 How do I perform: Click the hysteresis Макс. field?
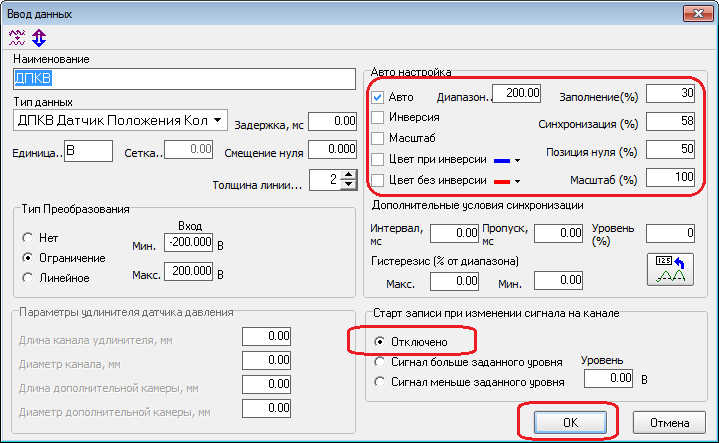(454, 281)
